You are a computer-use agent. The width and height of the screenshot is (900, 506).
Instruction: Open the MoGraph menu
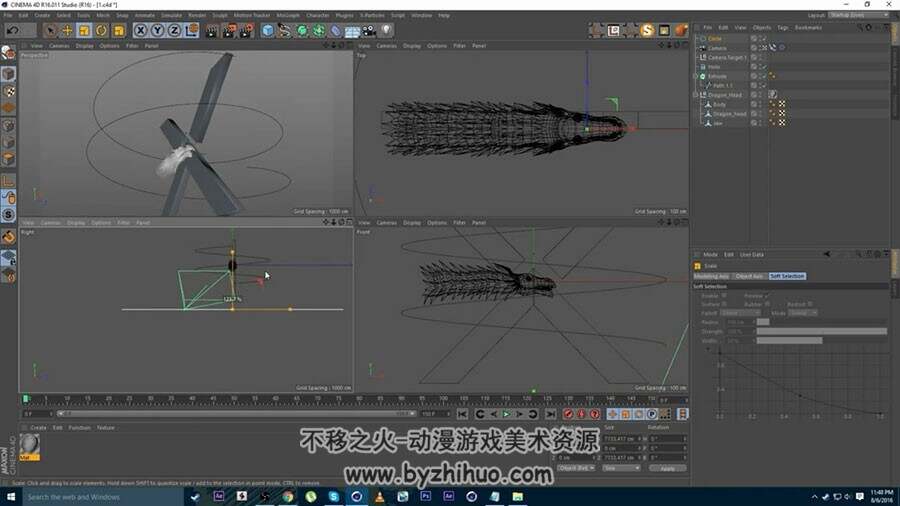(x=288, y=15)
